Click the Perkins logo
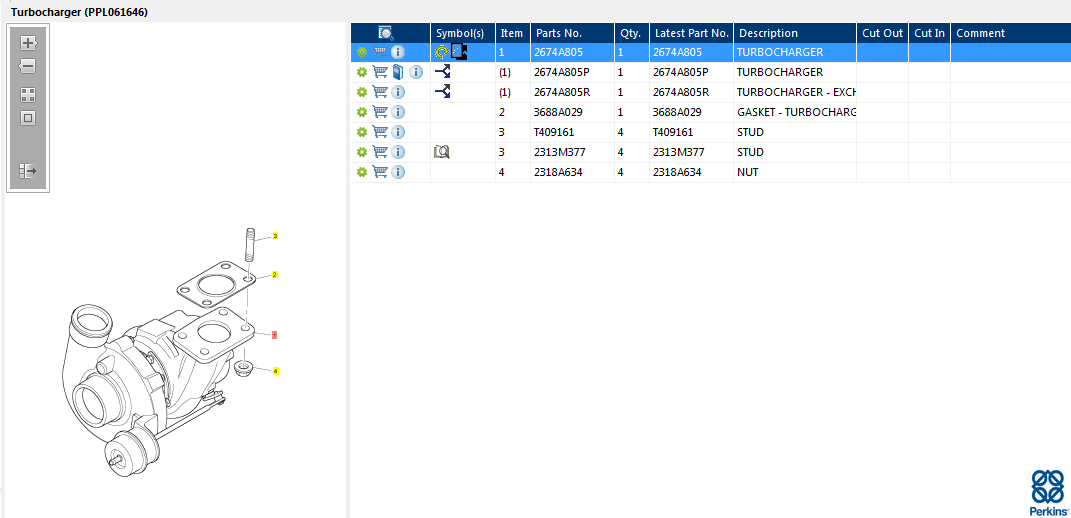 tap(1048, 493)
